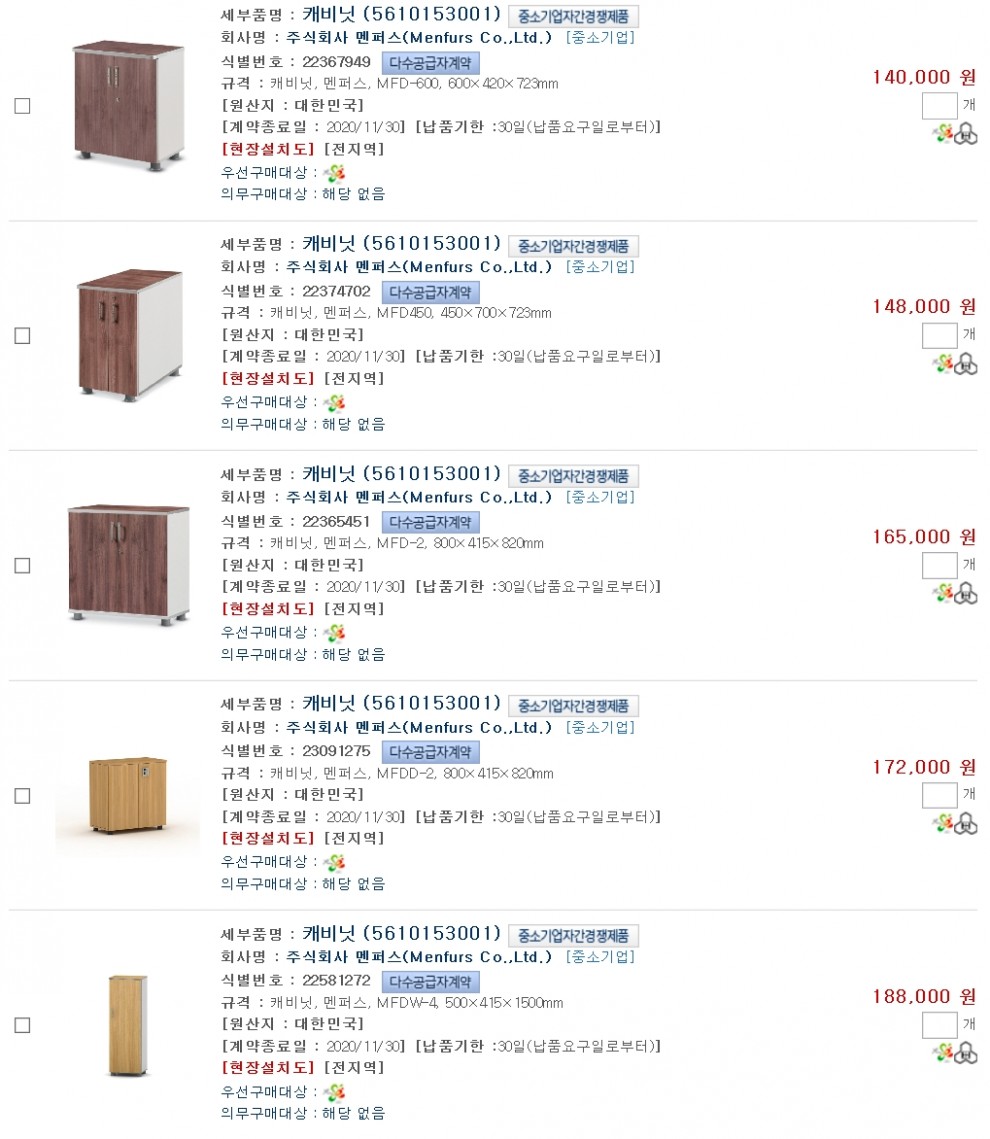Click the 우선구매대상 icon for item 22367949
Screen dimensions: 990x1139
(x=334, y=173)
